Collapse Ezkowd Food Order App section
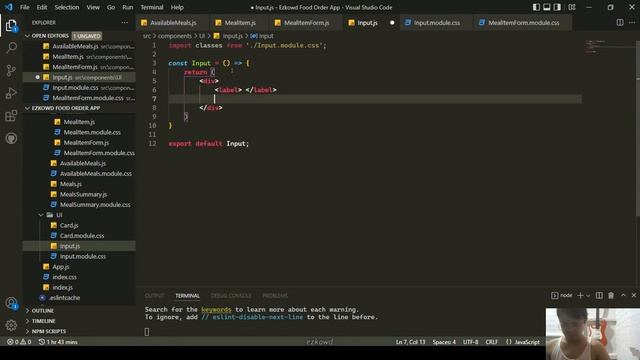This screenshot has height=360, width=640. coord(27,108)
